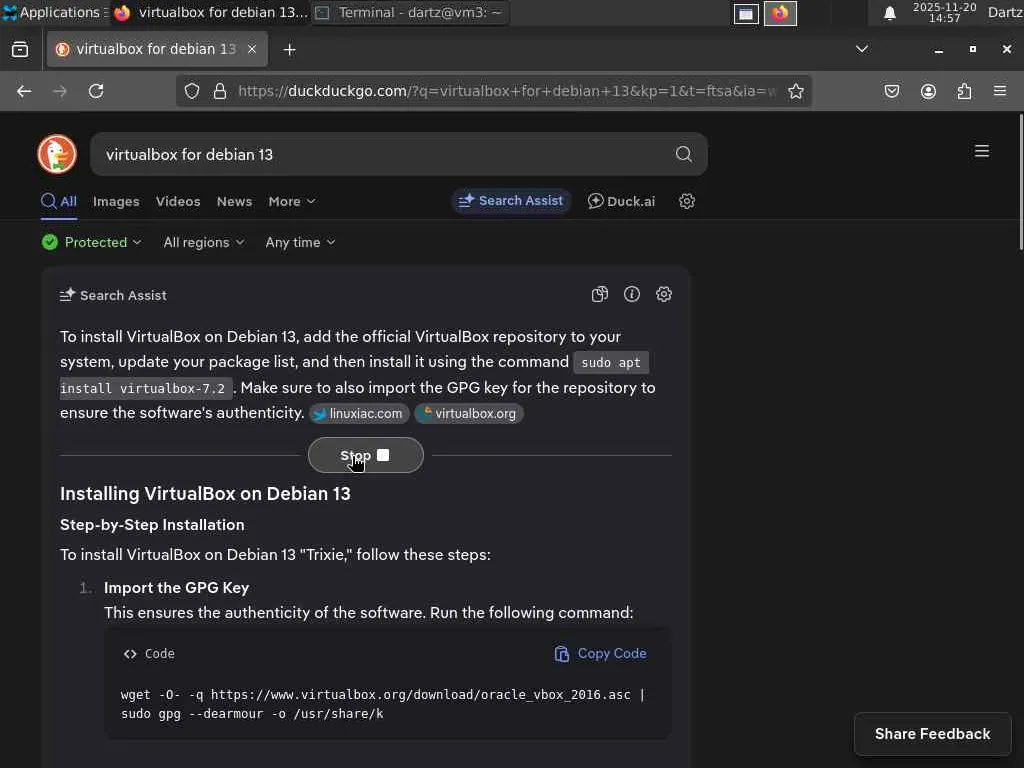Click the Step-by-Step Installation subheading

click(152, 525)
